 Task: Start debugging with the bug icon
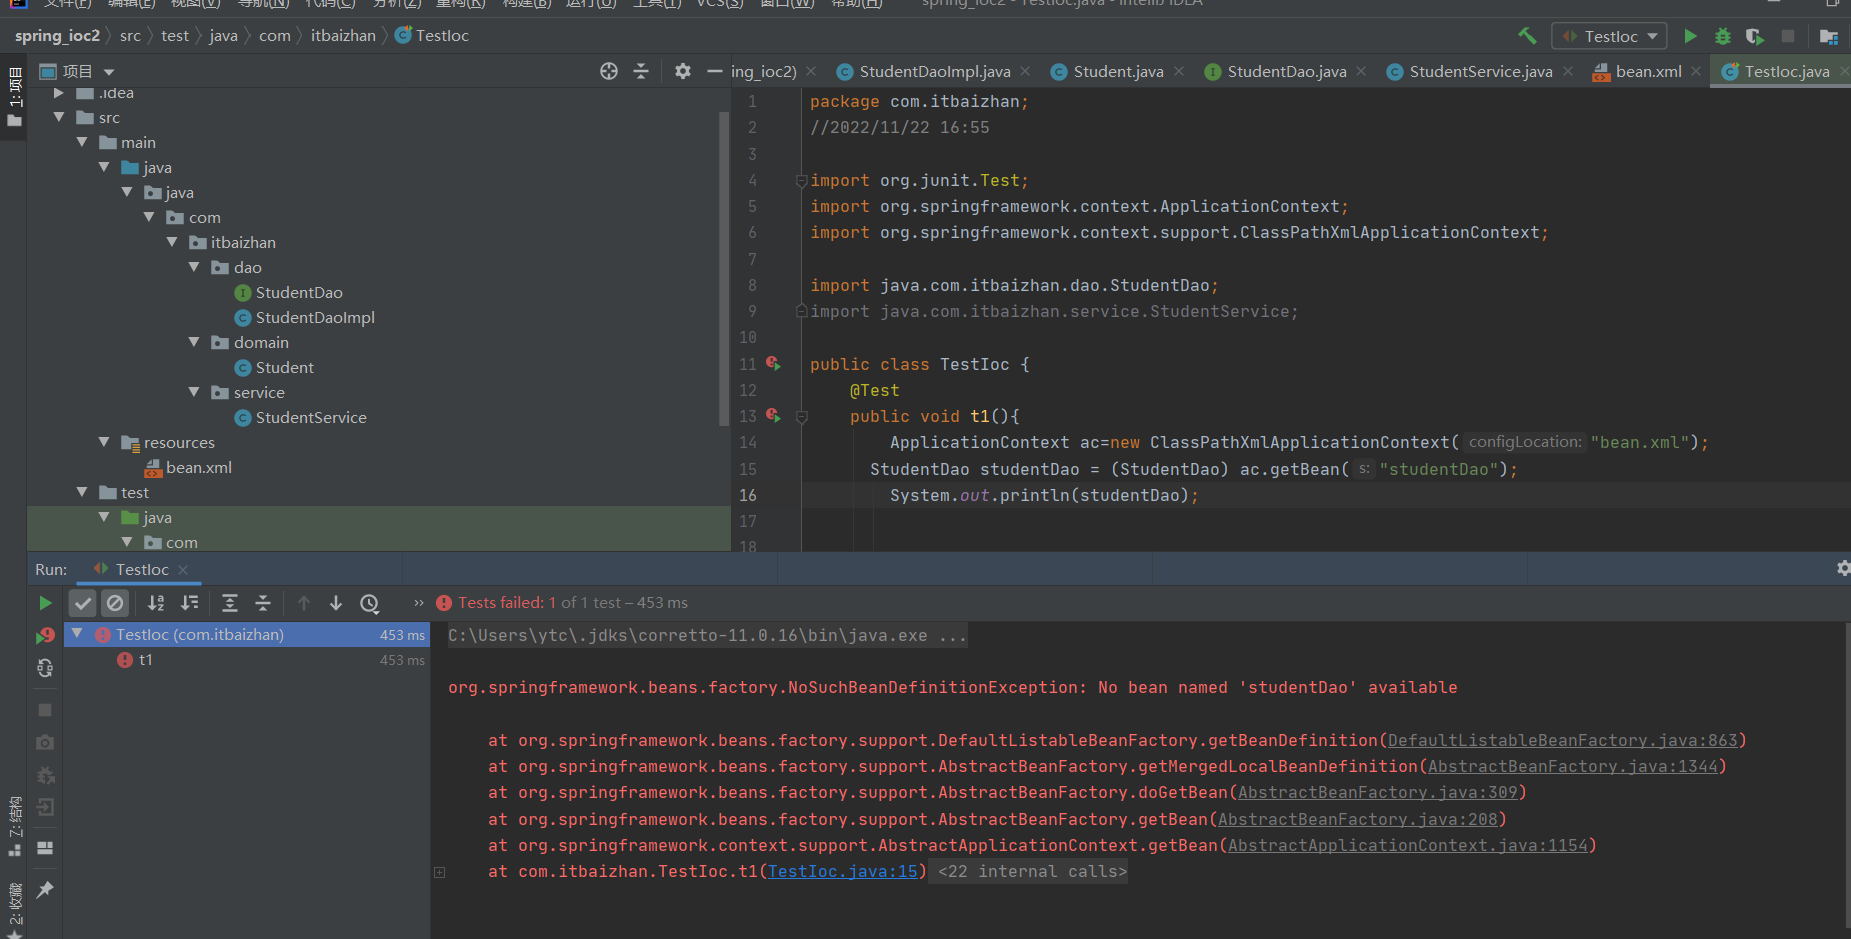click(x=1723, y=36)
